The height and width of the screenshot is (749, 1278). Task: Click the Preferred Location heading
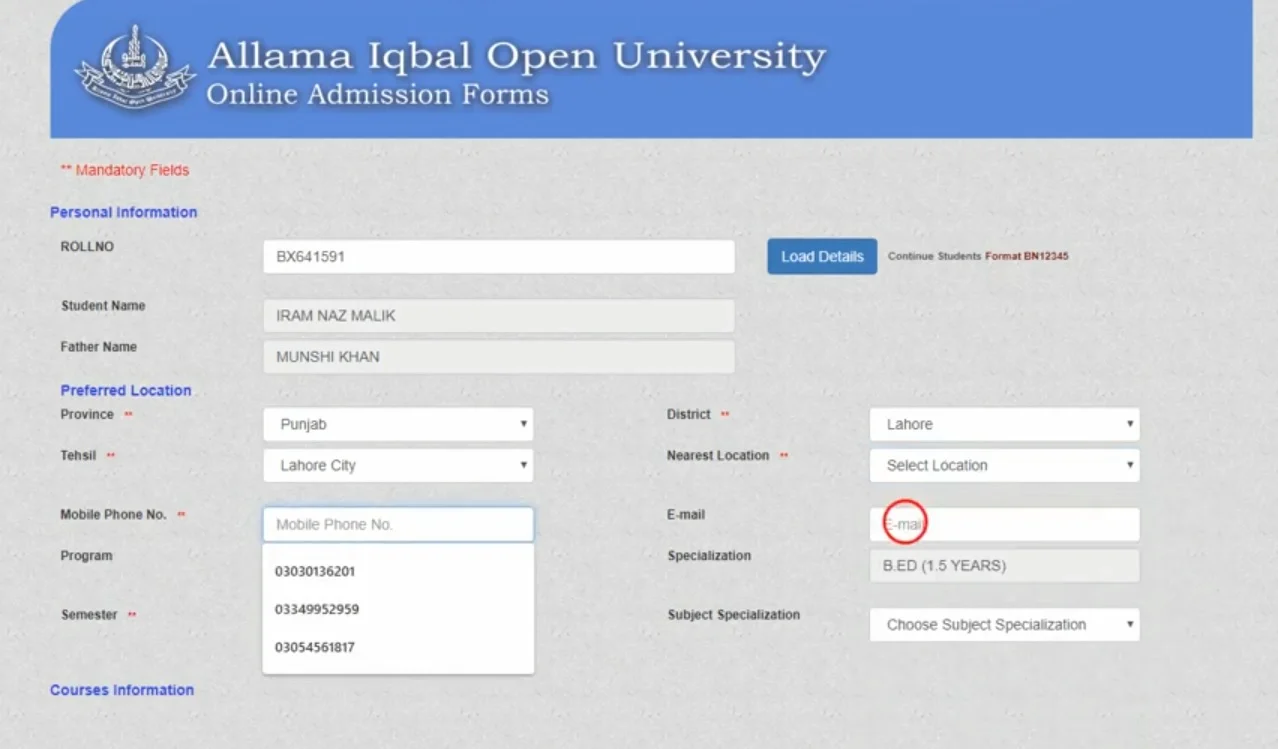click(x=125, y=390)
